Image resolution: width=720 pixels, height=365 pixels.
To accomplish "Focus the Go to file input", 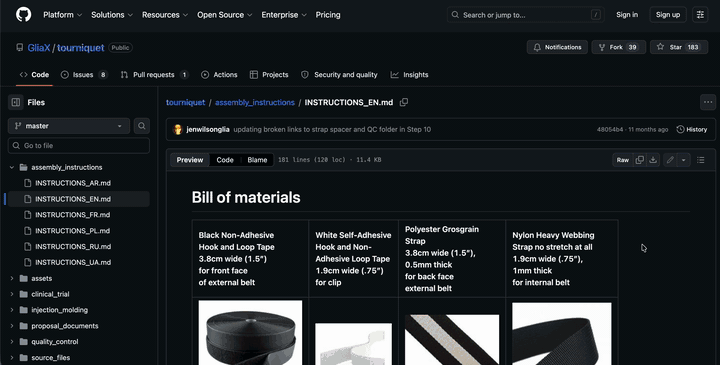I will 79,146.
